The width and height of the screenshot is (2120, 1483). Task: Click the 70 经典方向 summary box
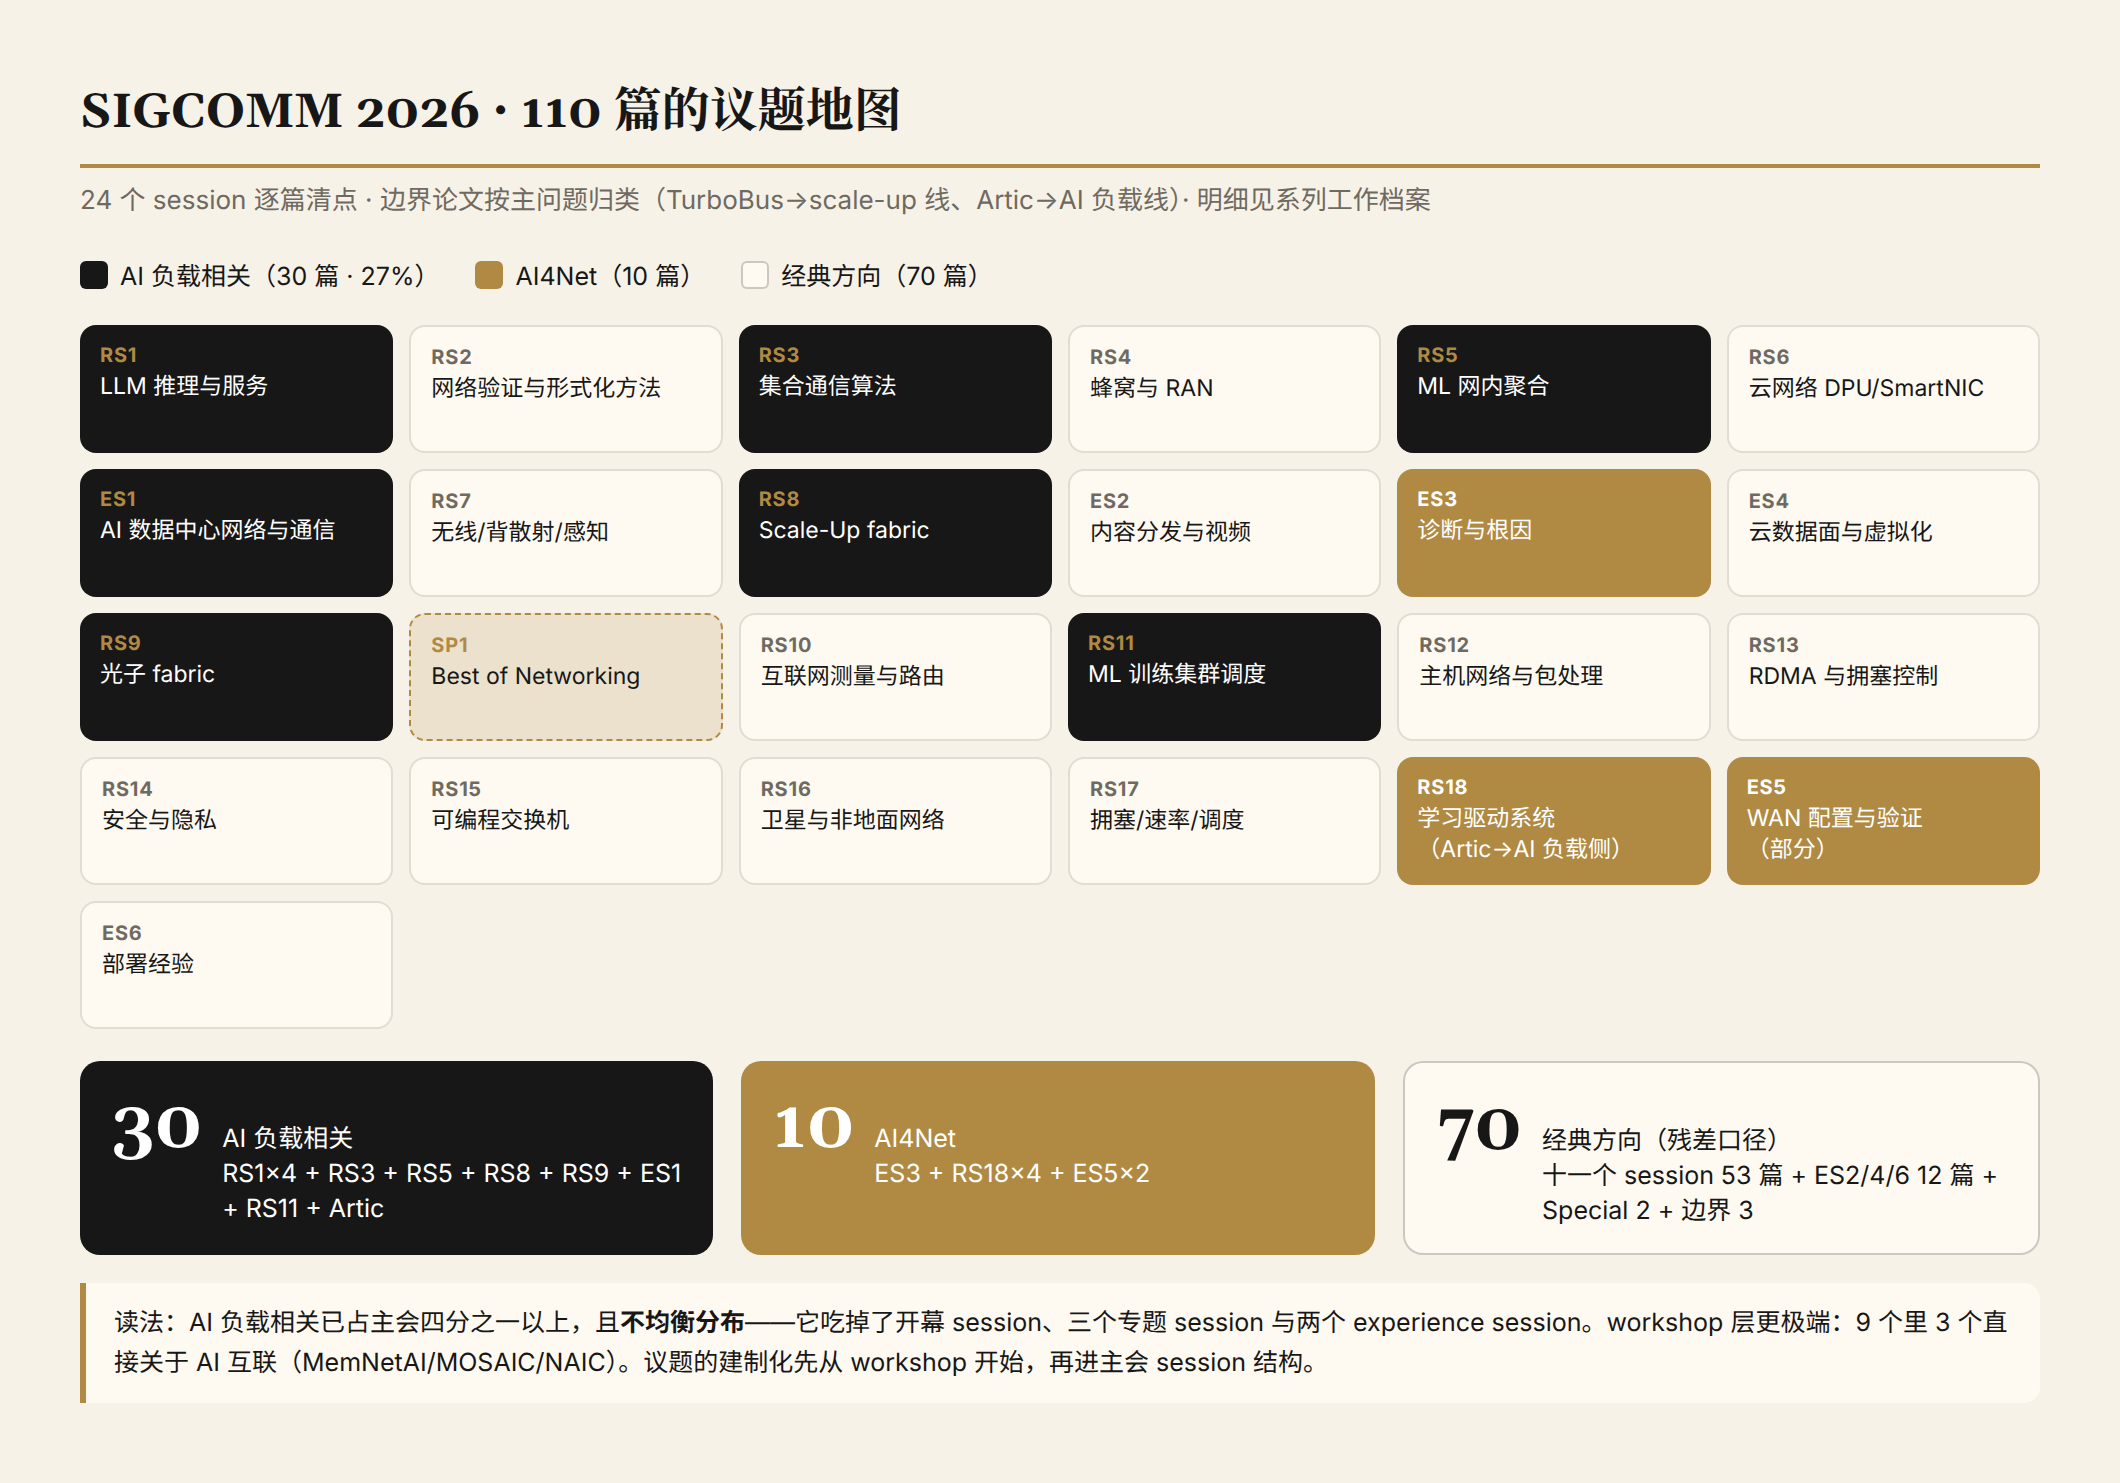1721,1158
